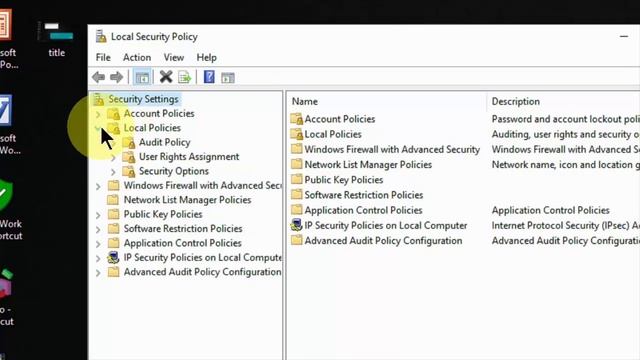Image resolution: width=640 pixels, height=360 pixels.
Task: Select Network List Manager Policies in tree
Action: click(x=187, y=200)
